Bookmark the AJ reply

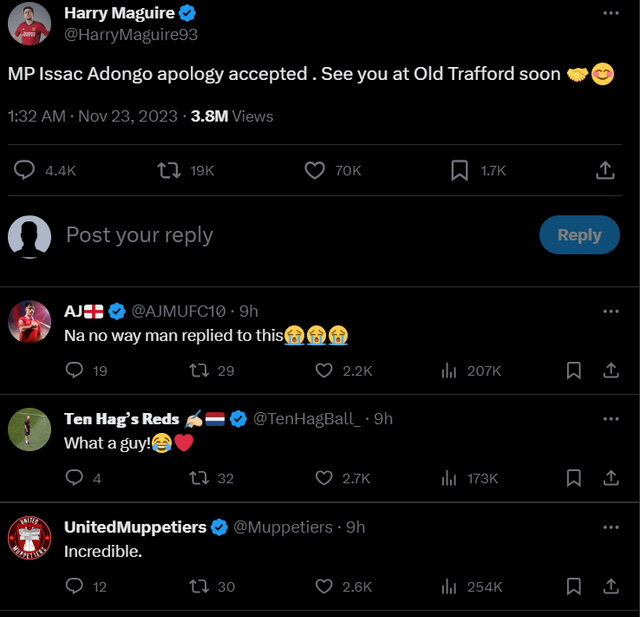[x=574, y=370]
